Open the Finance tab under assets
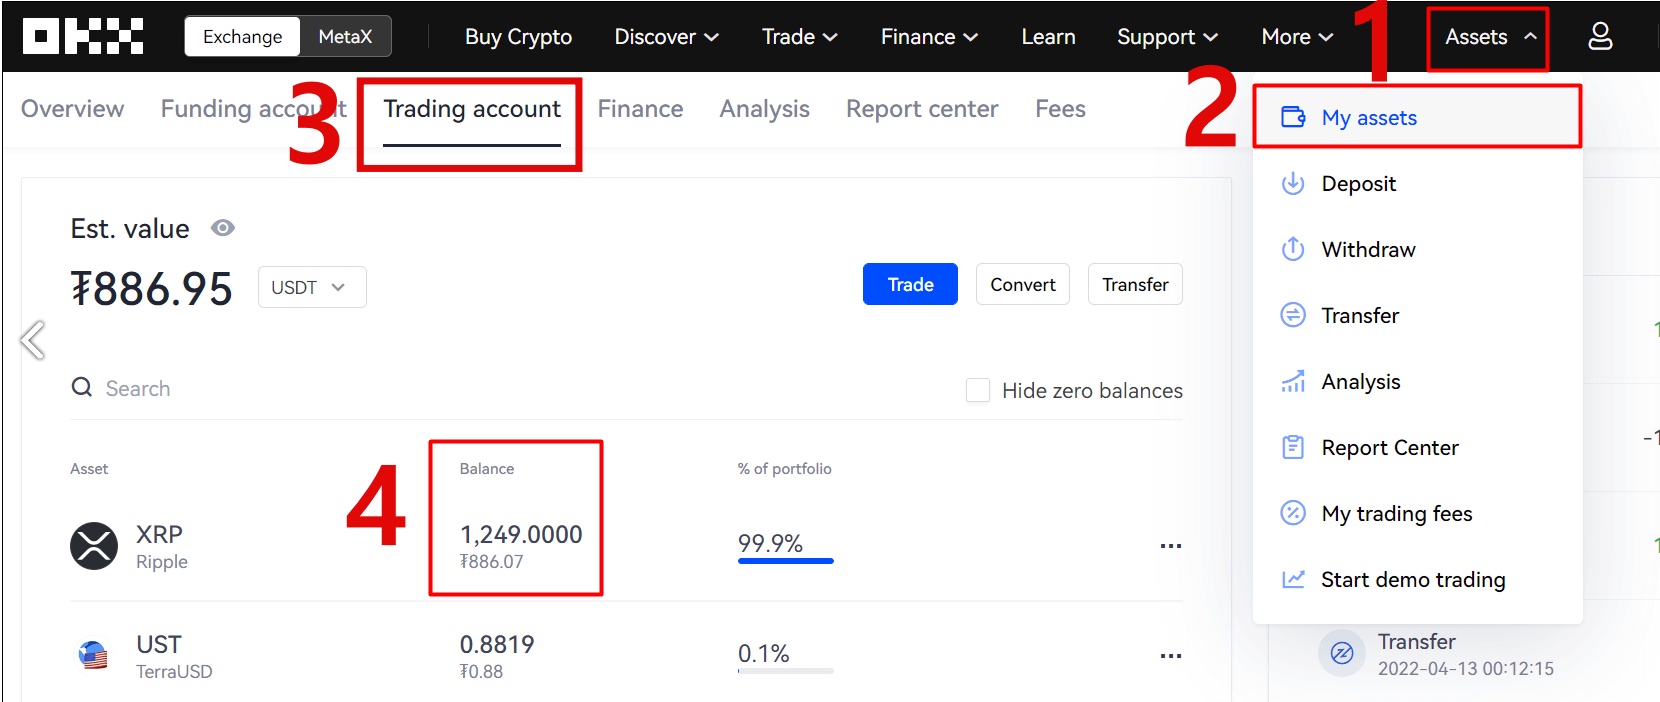Image resolution: width=1660 pixels, height=702 pixels. (640, 108)
